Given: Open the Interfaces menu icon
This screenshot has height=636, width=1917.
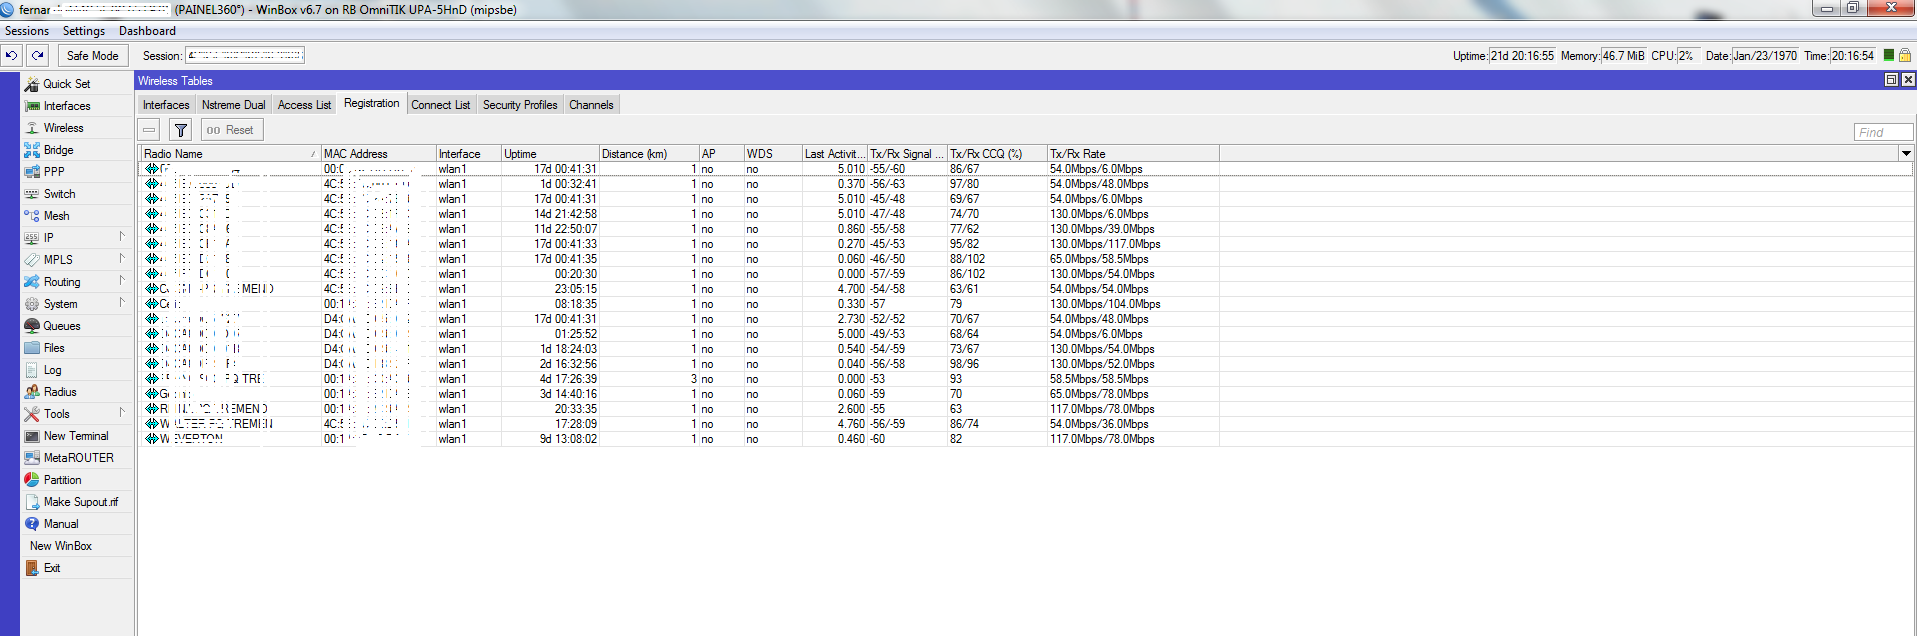Looking at the screenshot, I should (x=32, y=106).
